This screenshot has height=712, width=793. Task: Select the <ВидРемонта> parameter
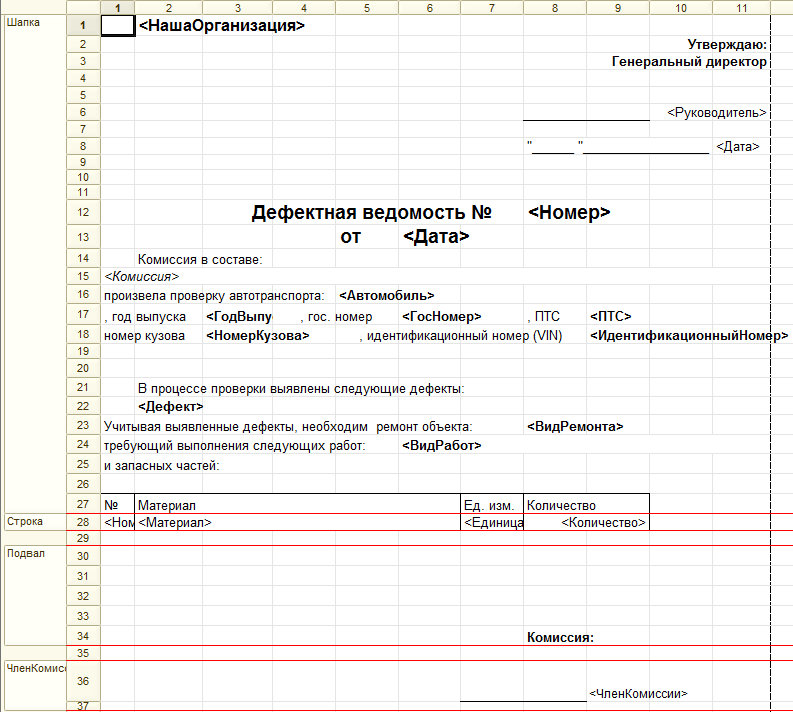tap(575, 427)
